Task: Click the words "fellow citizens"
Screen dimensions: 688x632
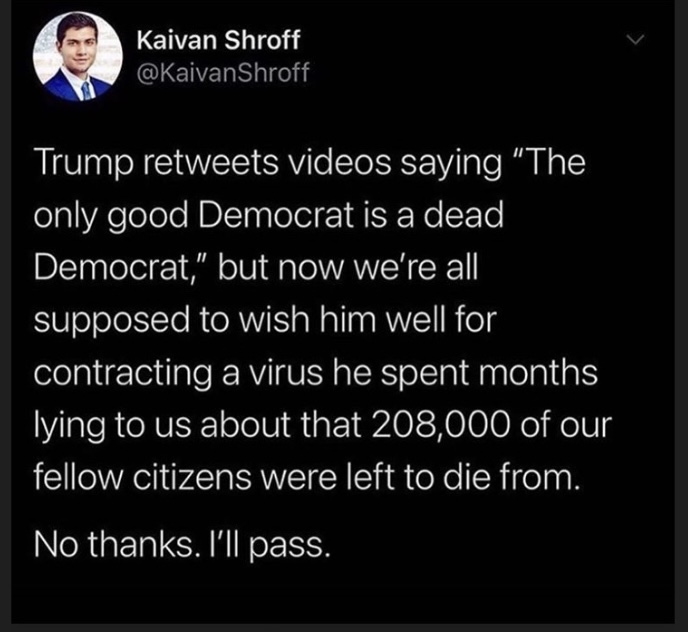Action: coord(143,478)
